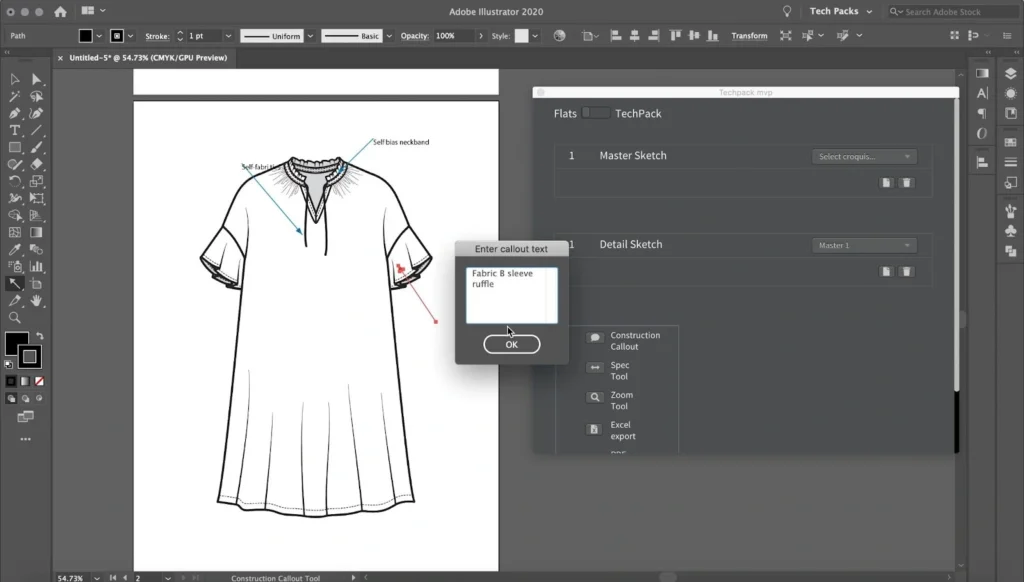Select the Type tool
This screenshot has width=1024, height=582.
pyautogui.click(x=14, y=131)
